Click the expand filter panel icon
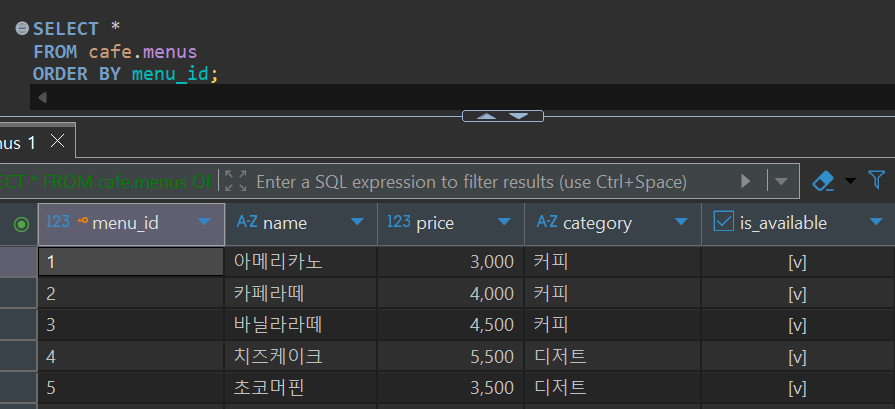This screenshot has height=409, width=895. pyautogui.click(x=236, y=181)
